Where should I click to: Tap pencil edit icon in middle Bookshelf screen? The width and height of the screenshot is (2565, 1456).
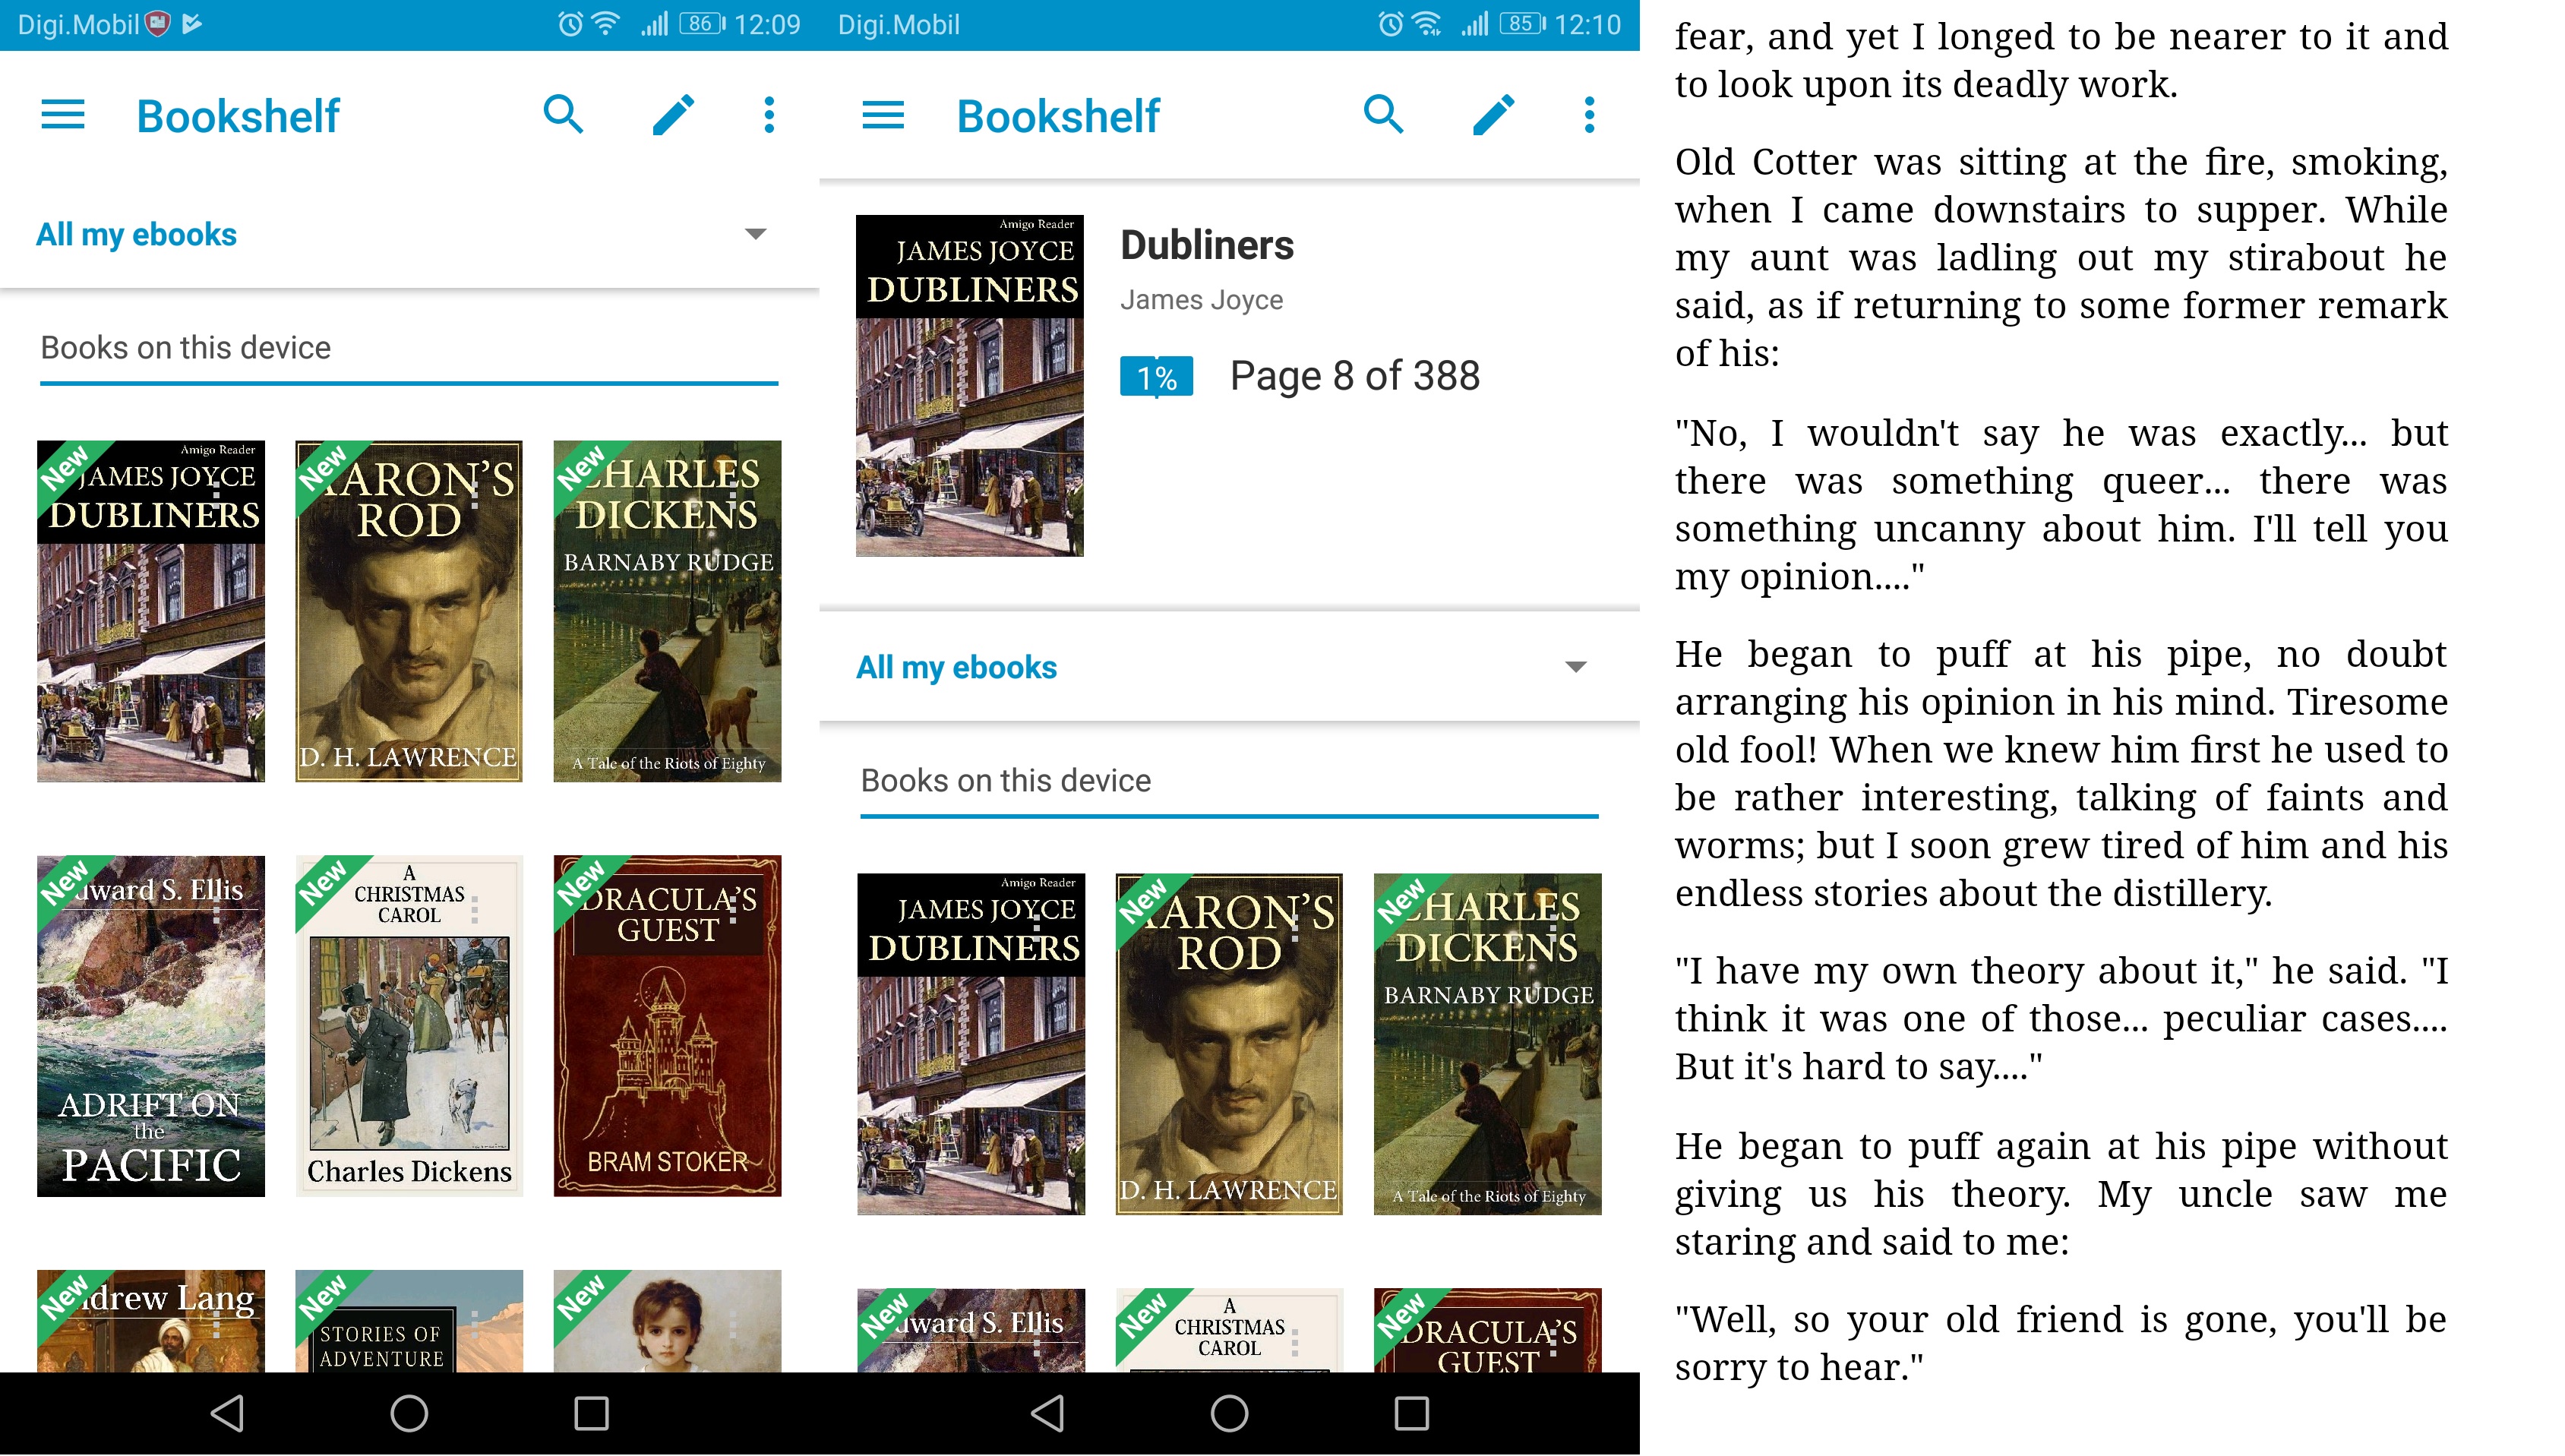click(1494, 115)
